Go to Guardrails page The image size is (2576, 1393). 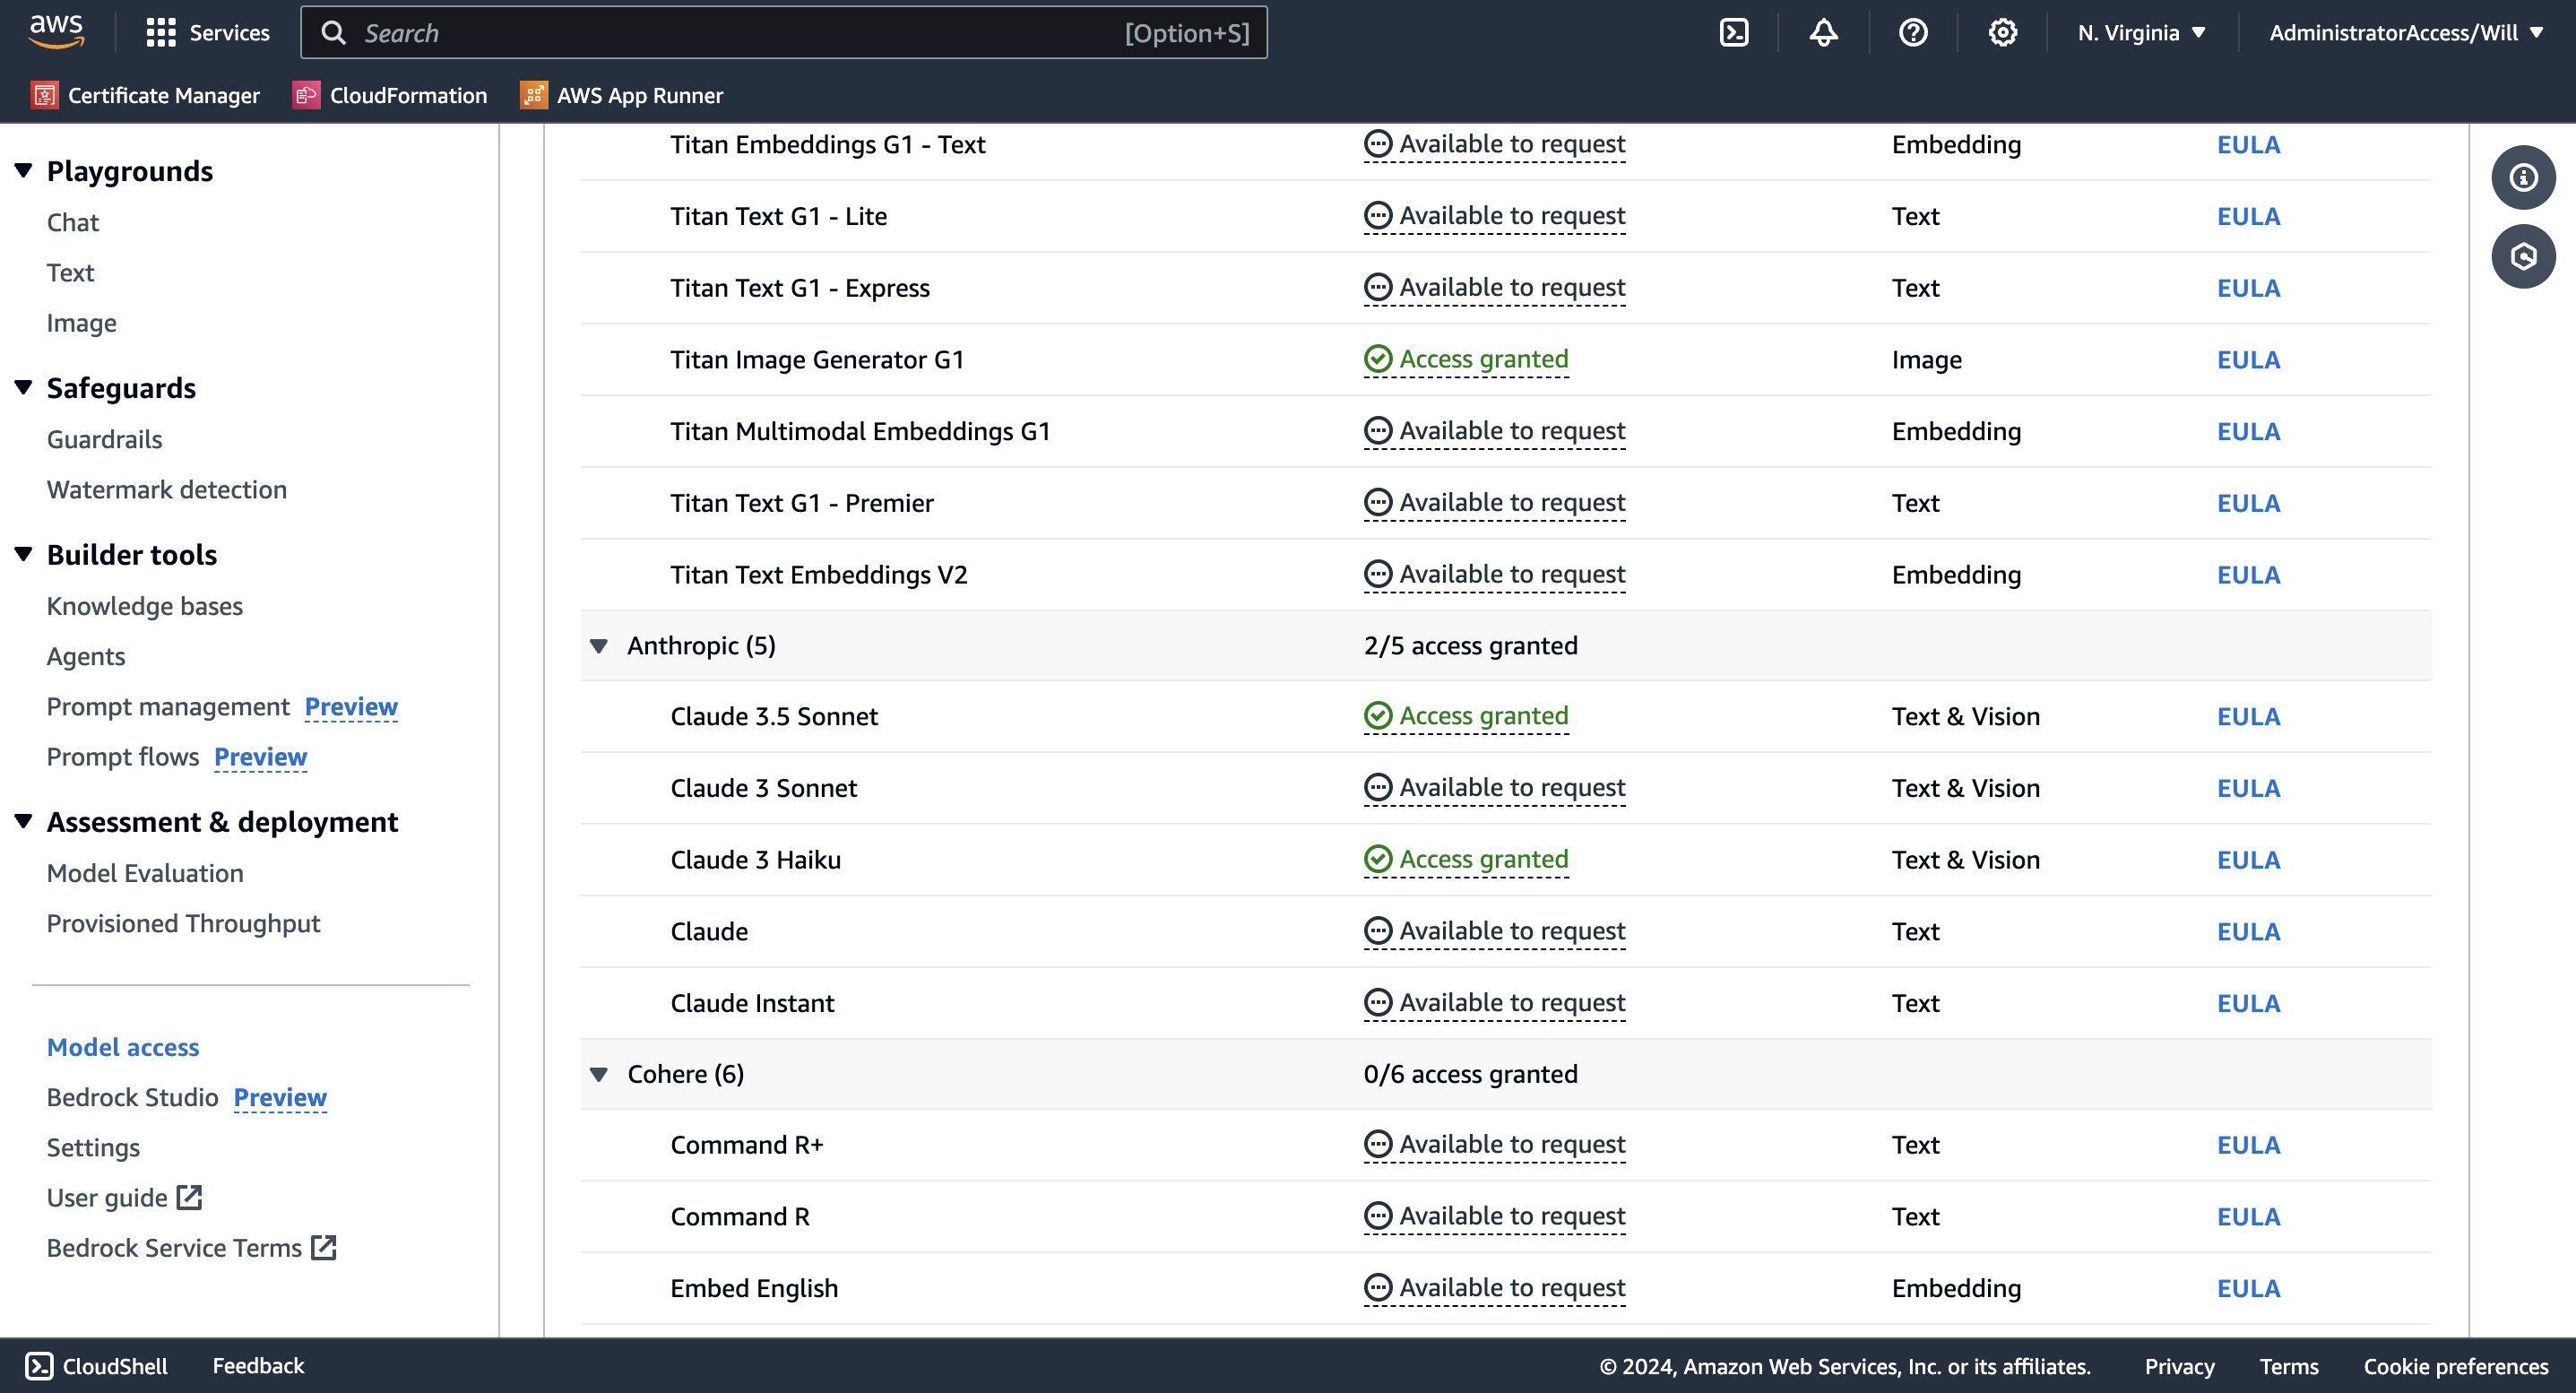(x=105, y=439)
